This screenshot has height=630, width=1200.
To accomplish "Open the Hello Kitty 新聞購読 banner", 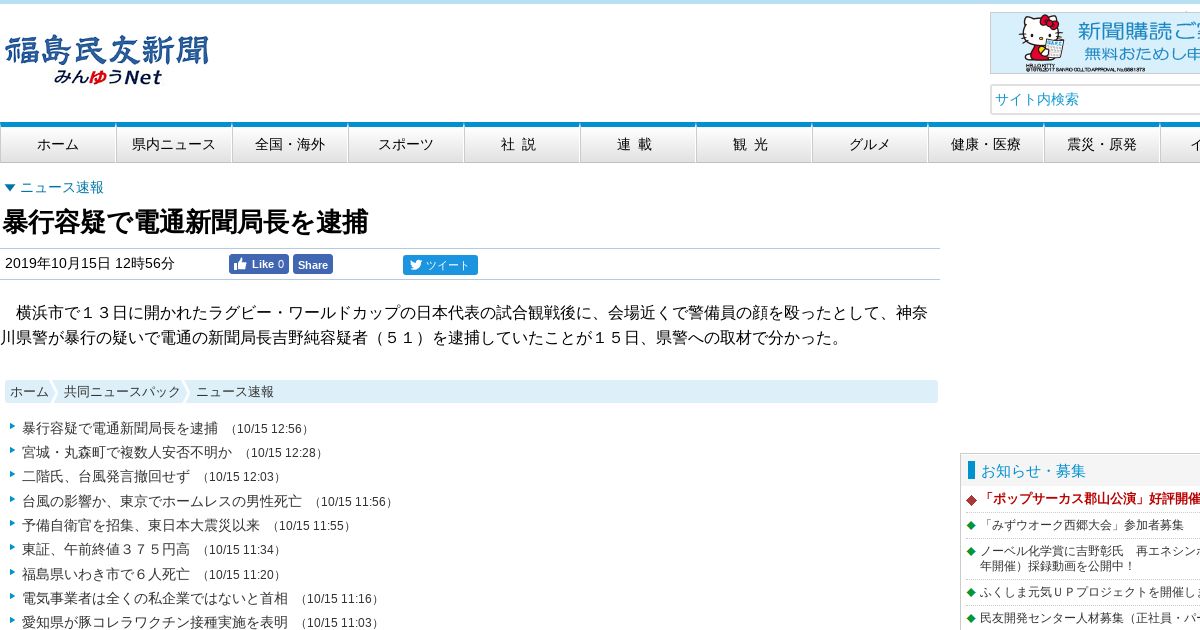I will pos(1095,43).
